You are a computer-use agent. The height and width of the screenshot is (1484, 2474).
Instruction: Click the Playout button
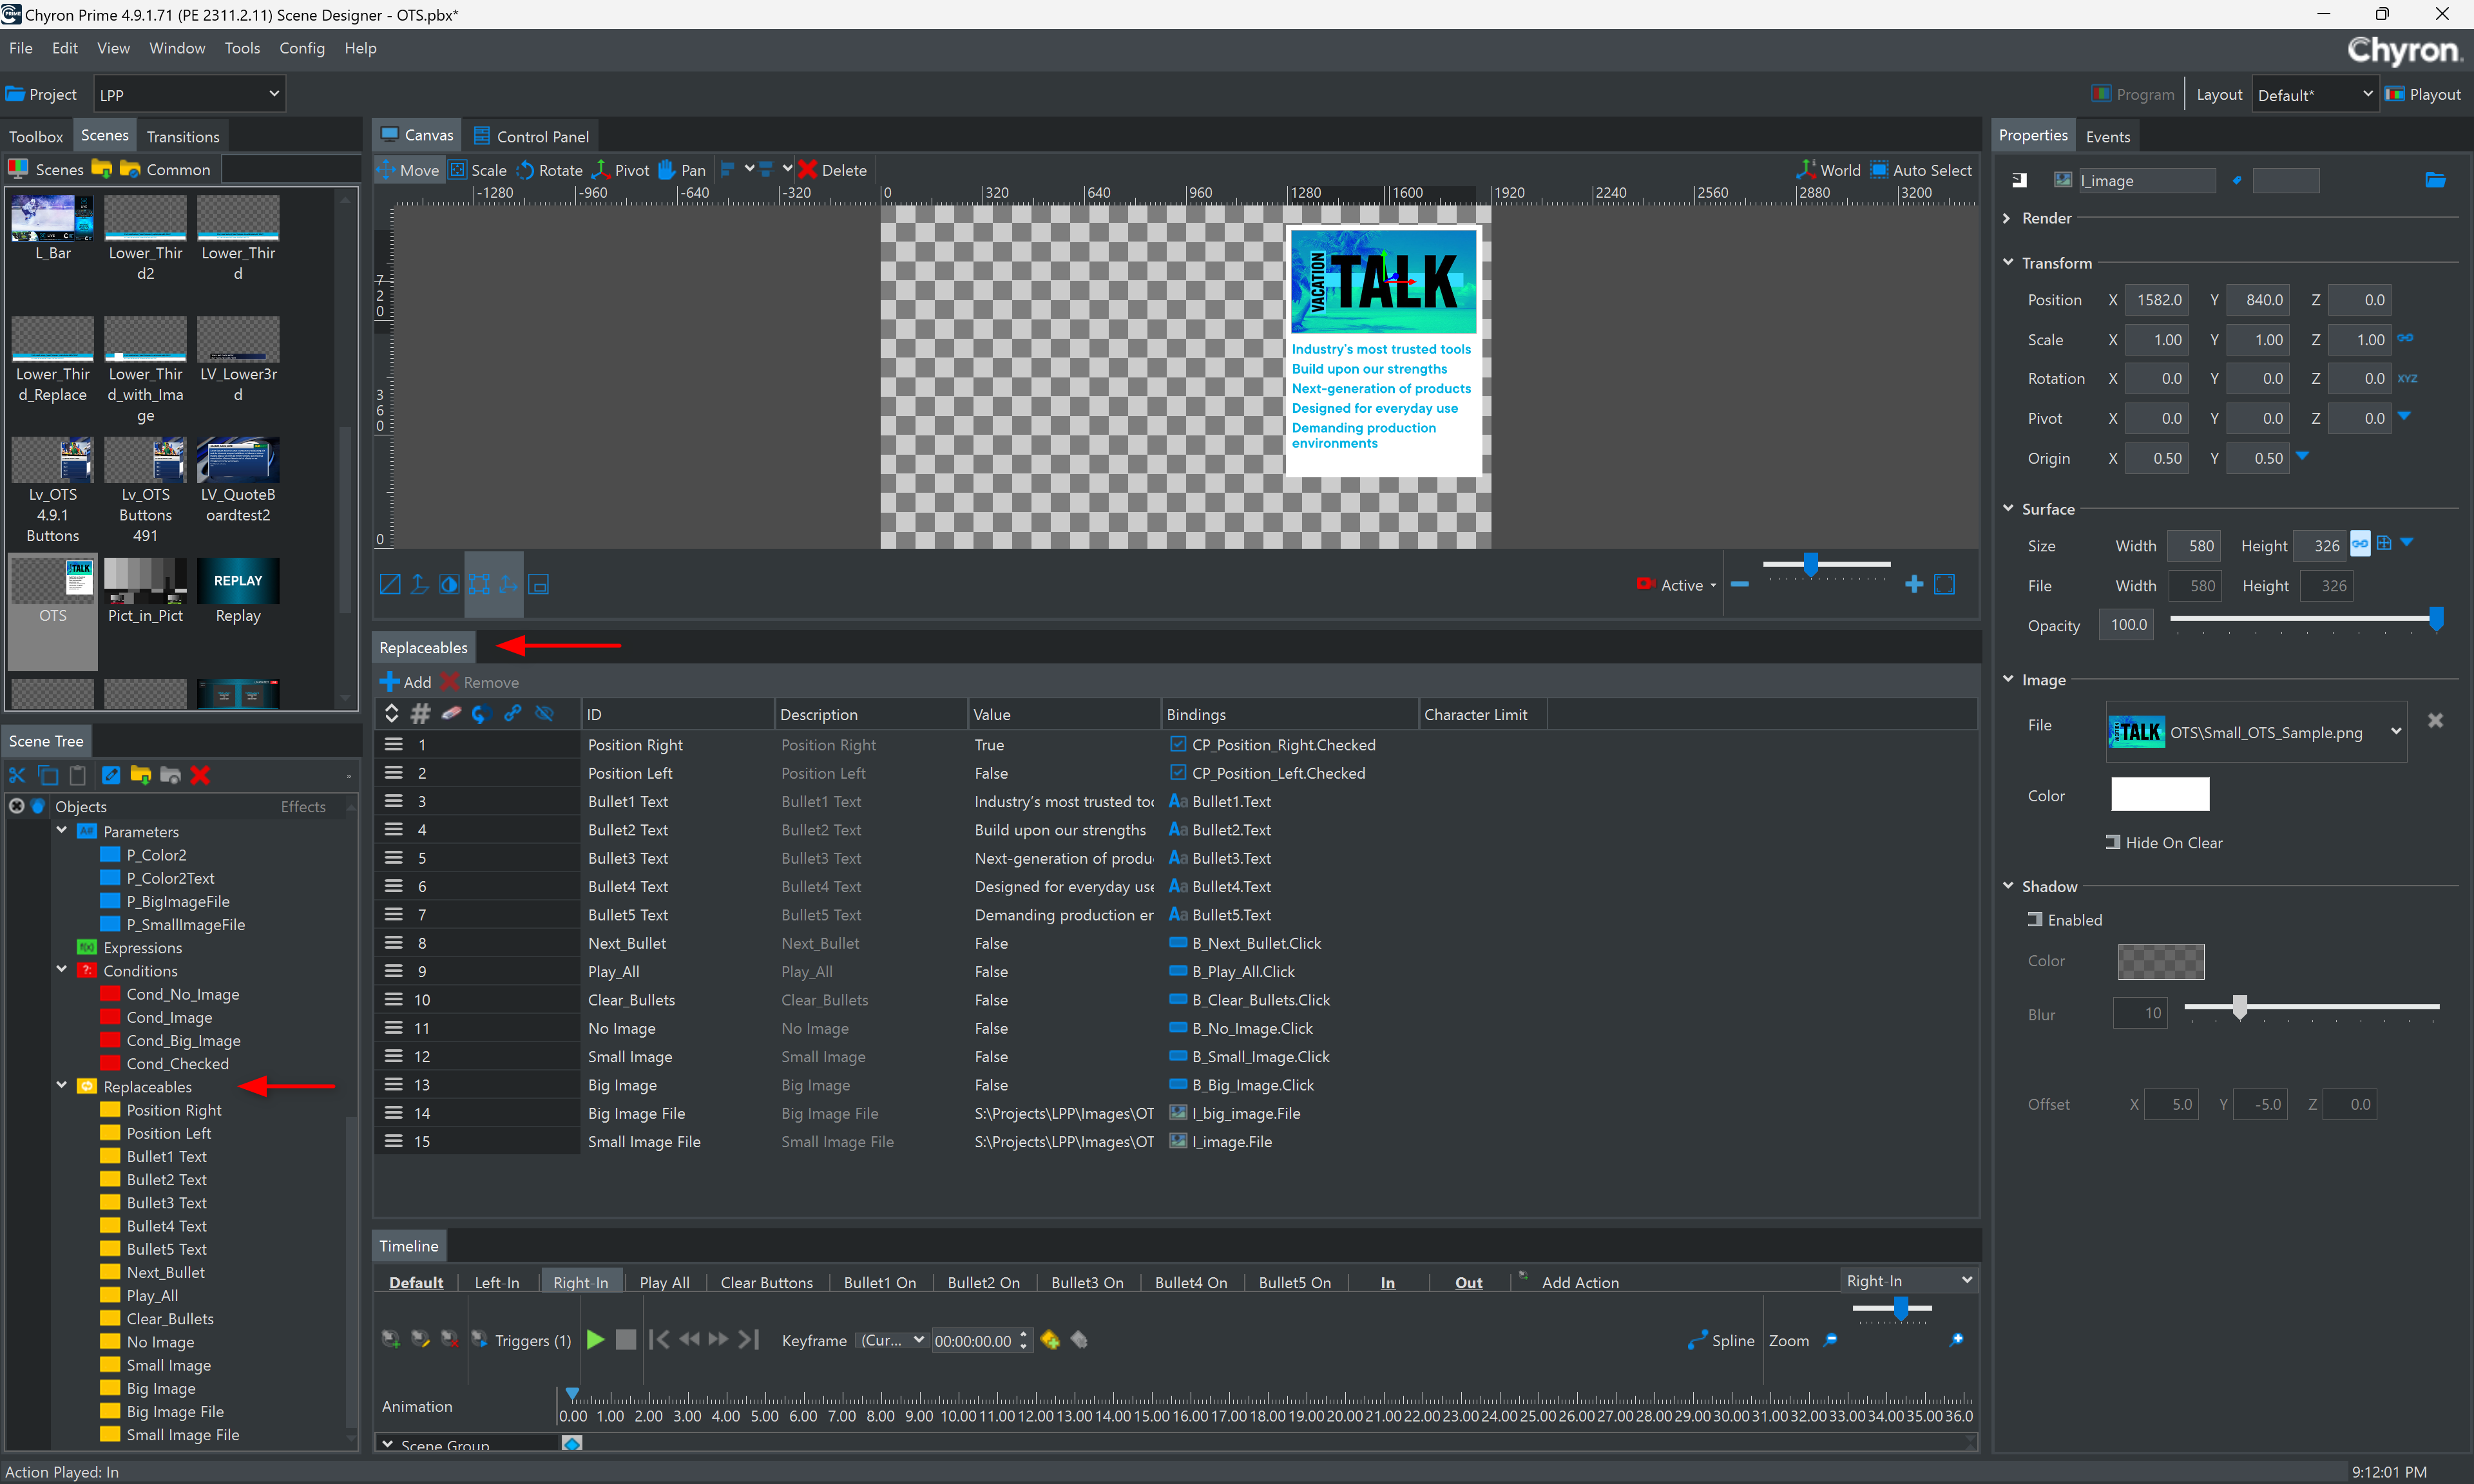2423,94
